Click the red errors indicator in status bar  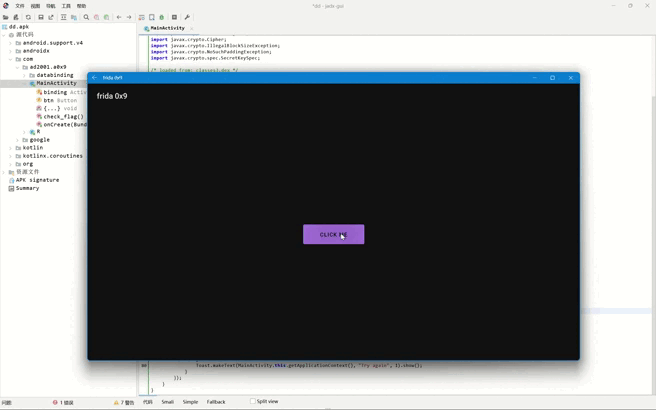[x=63, y=402]
